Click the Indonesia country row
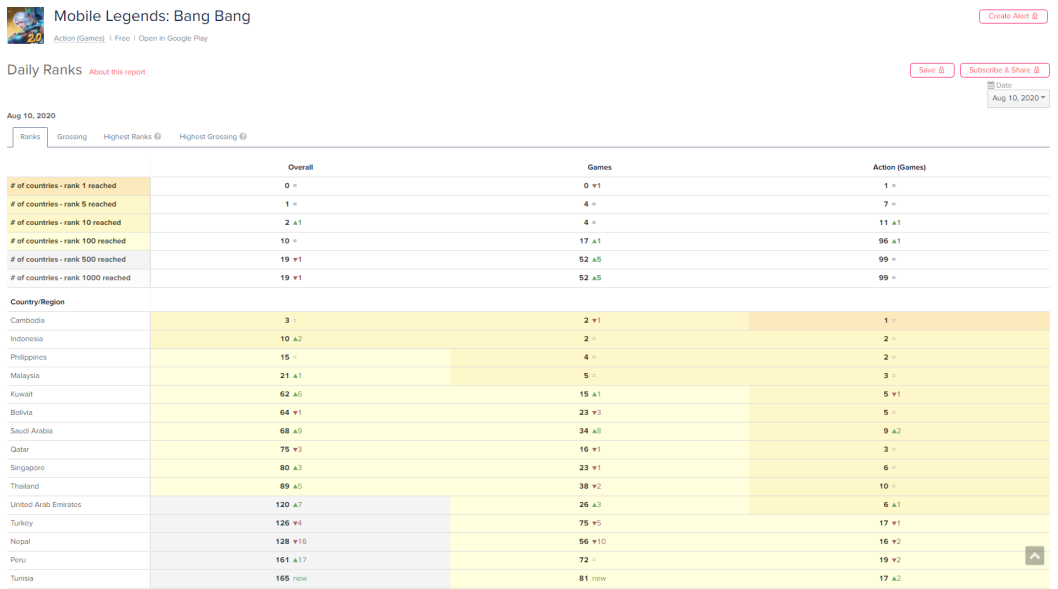 [x=528, y=339]
